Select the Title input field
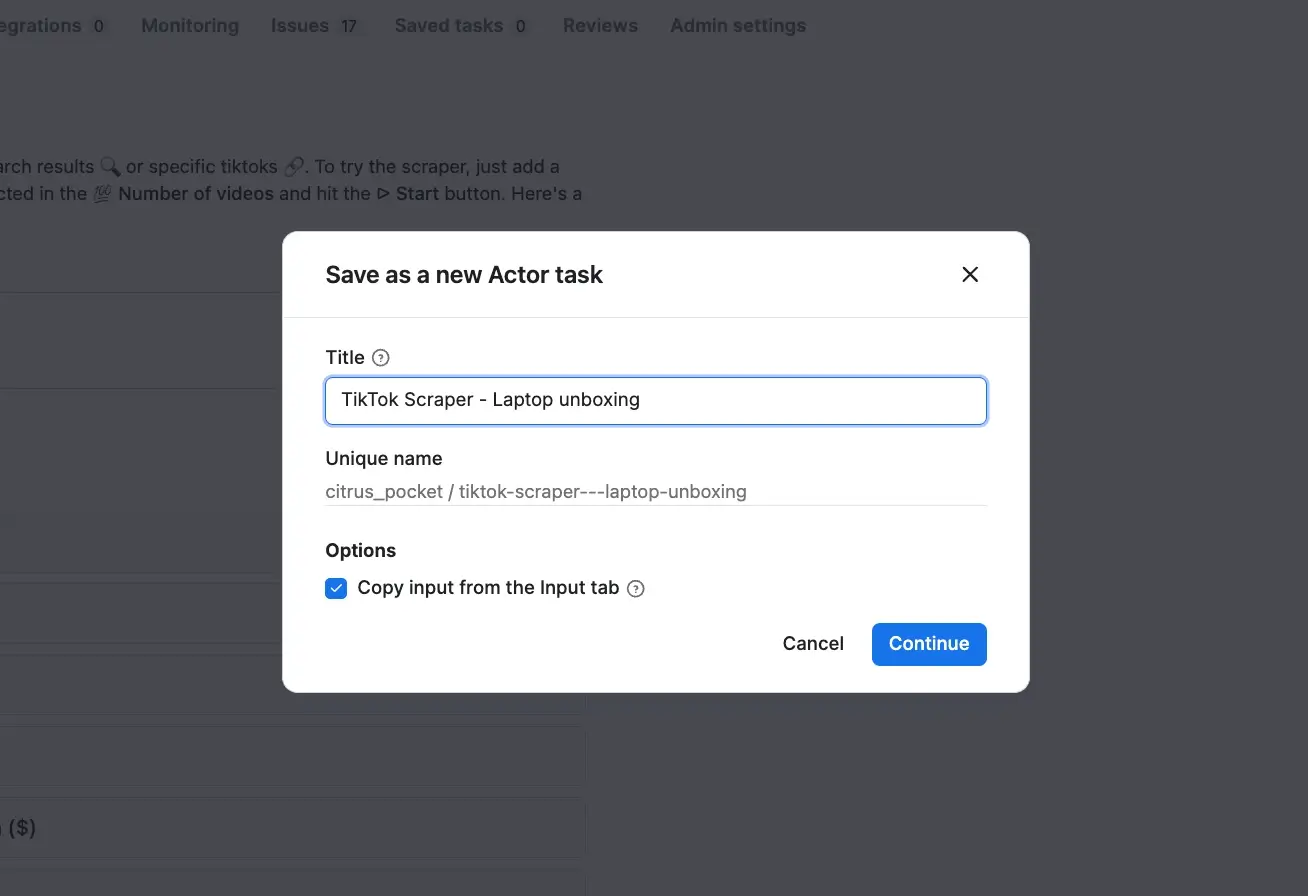This screenshot has height=896, width=1308. (x=656, y=399)
